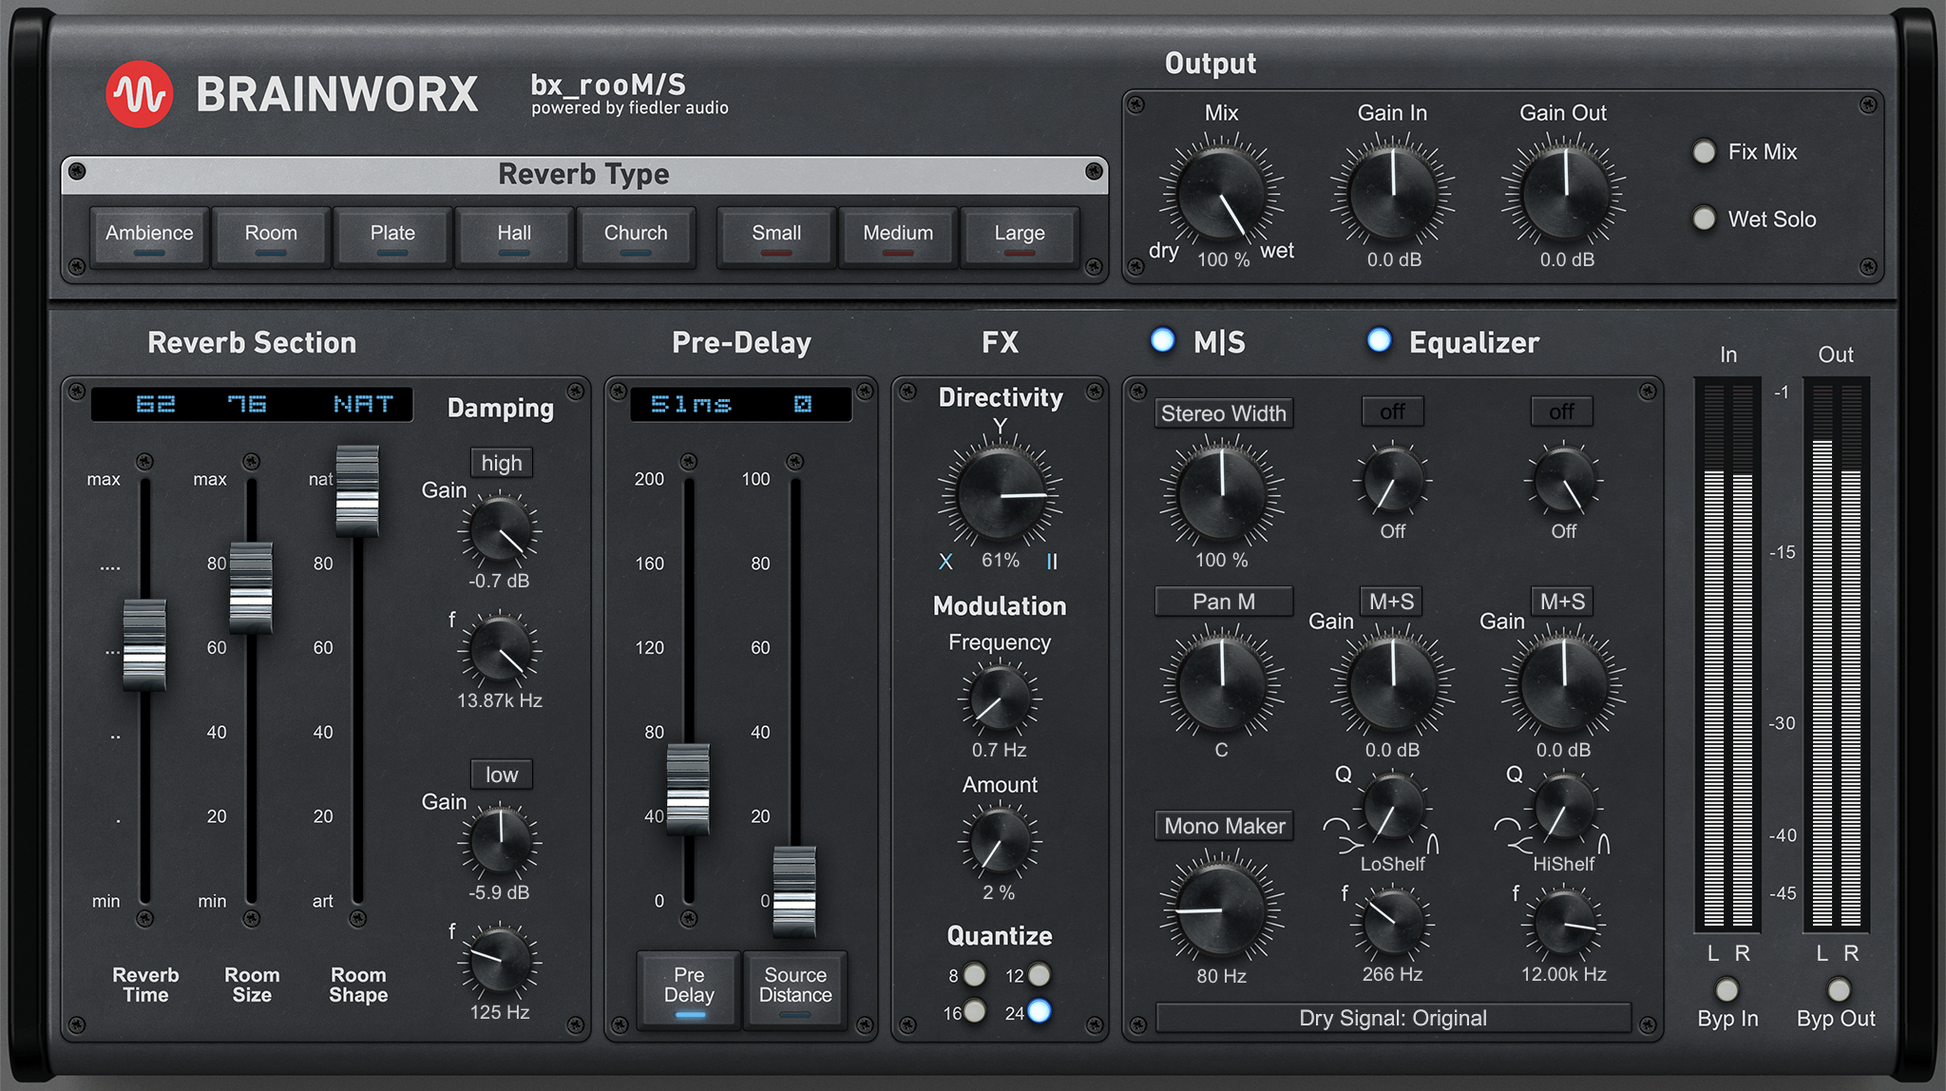
Task: Click the pre-delay 51ms display field
Action: 691,404
